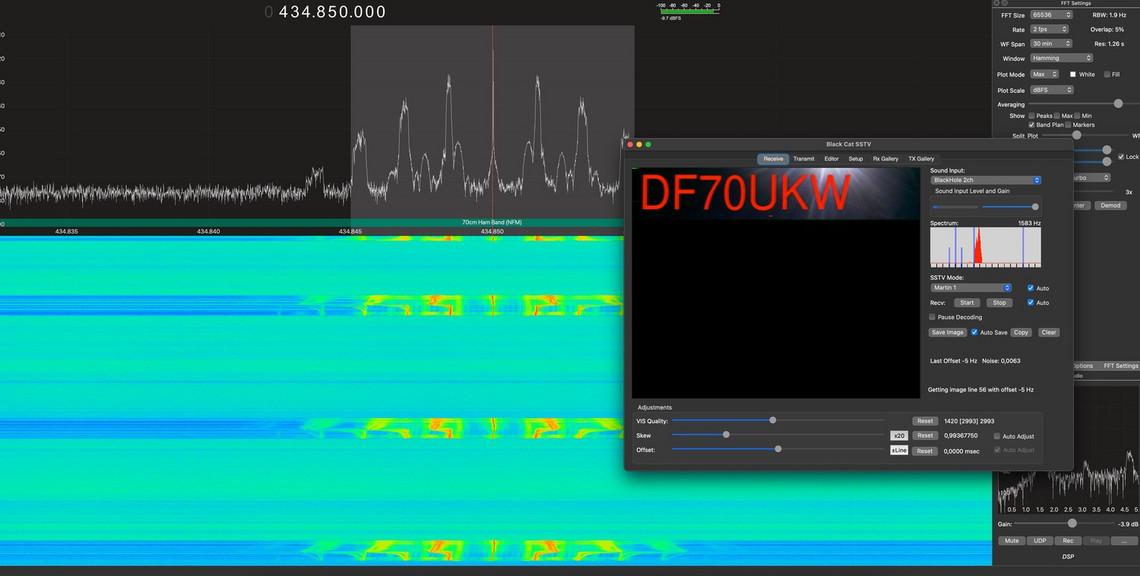Open the Setup tab
This screenshot has width=1140, height=576.
click(x=856, y=159)
